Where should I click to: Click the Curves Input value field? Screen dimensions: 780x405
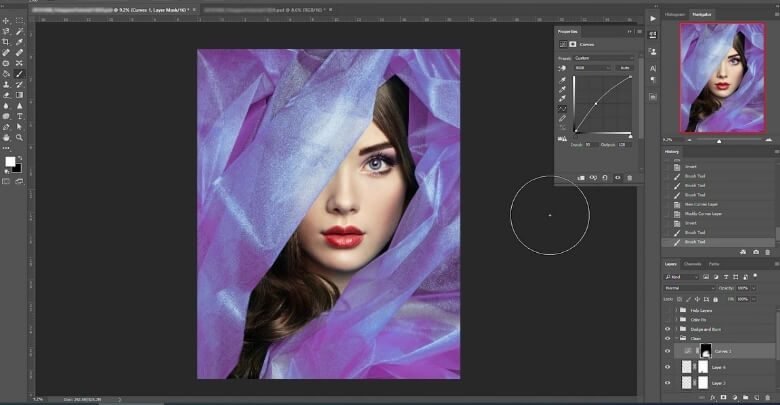coord(591,145)
